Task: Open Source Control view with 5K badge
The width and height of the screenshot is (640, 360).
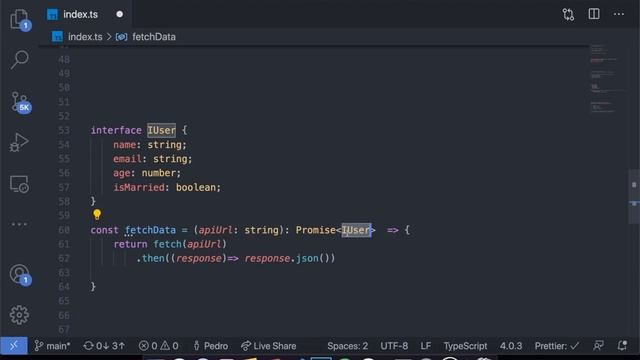Action: pos(20,102)
